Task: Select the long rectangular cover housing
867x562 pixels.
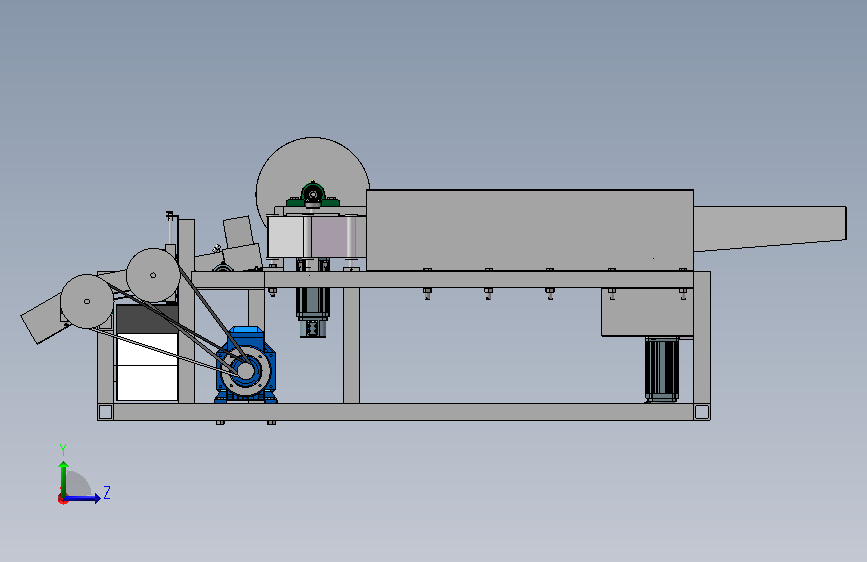Action: (x=530, y=230)
